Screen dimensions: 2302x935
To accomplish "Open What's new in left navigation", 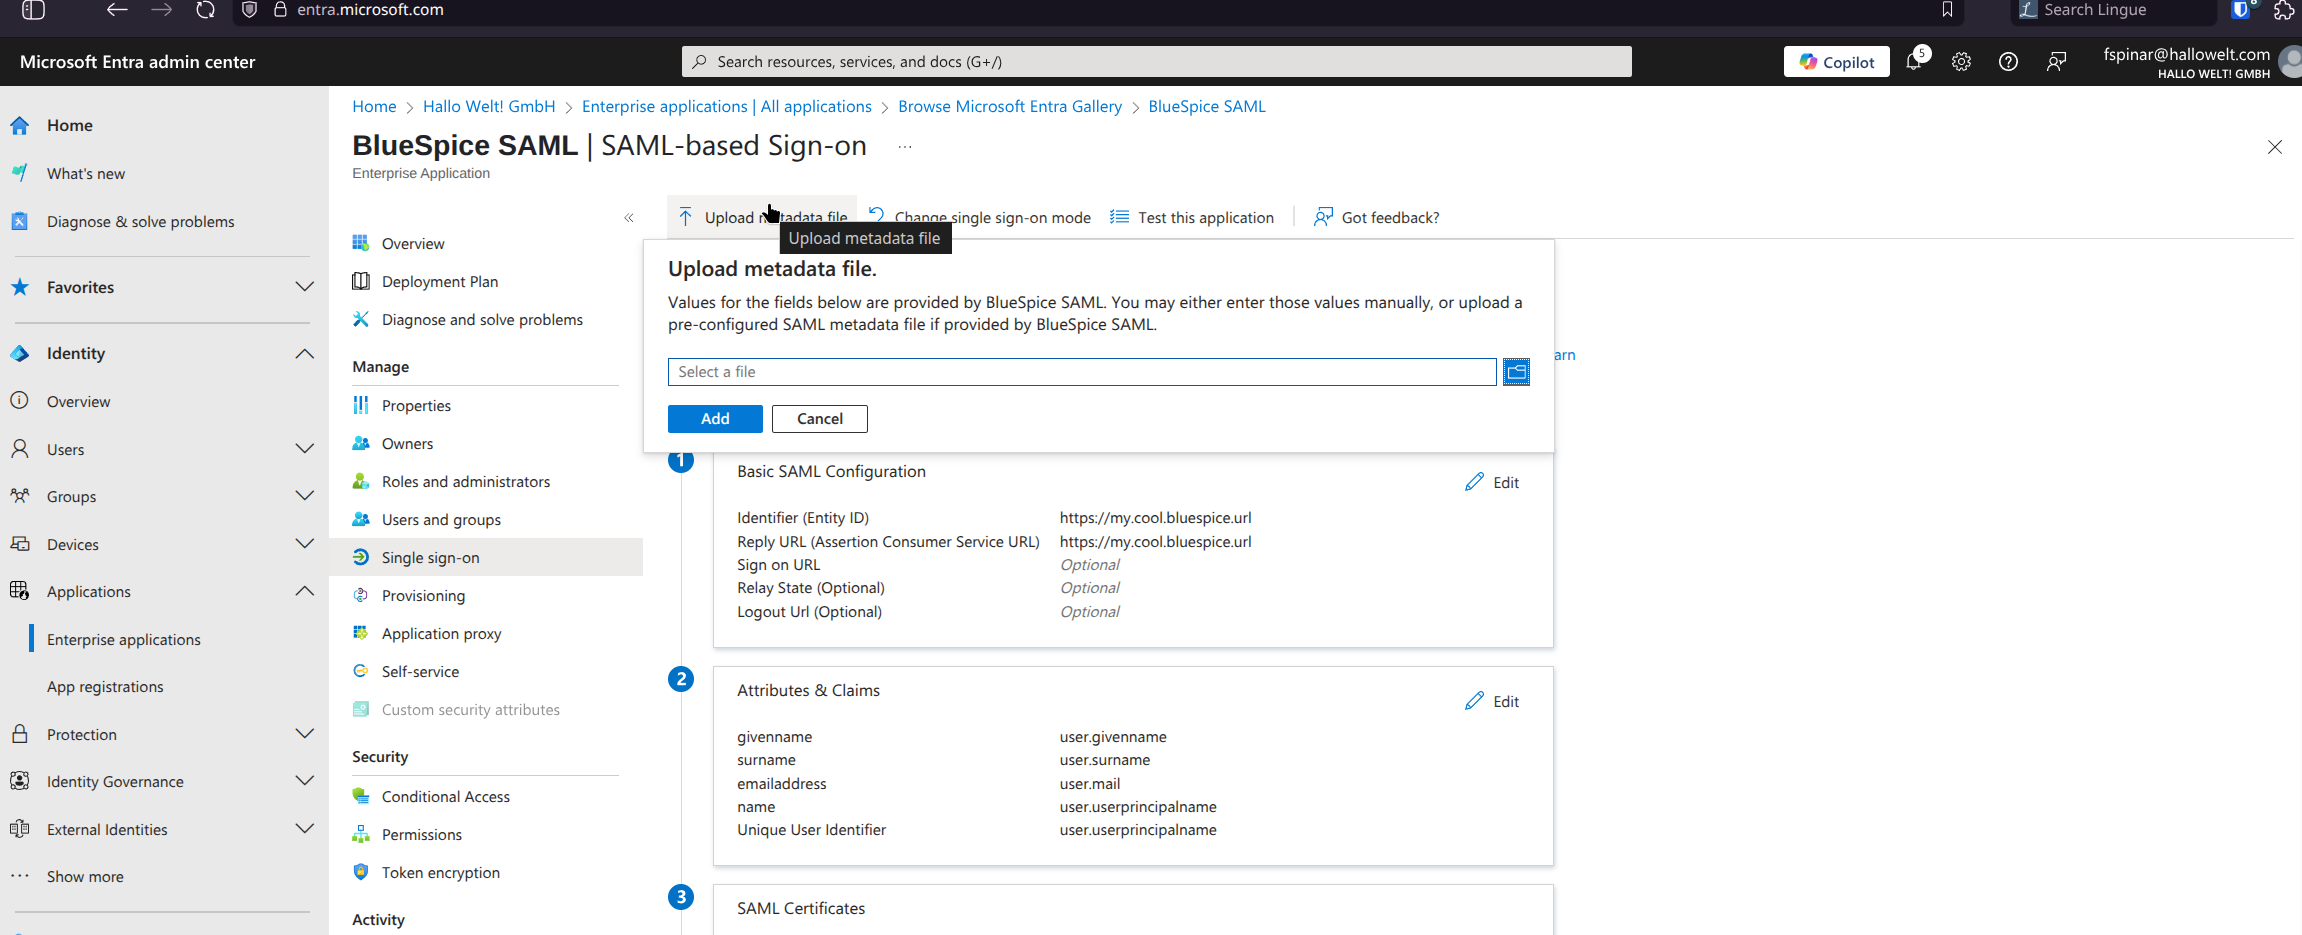I will (x=86, y=174).
